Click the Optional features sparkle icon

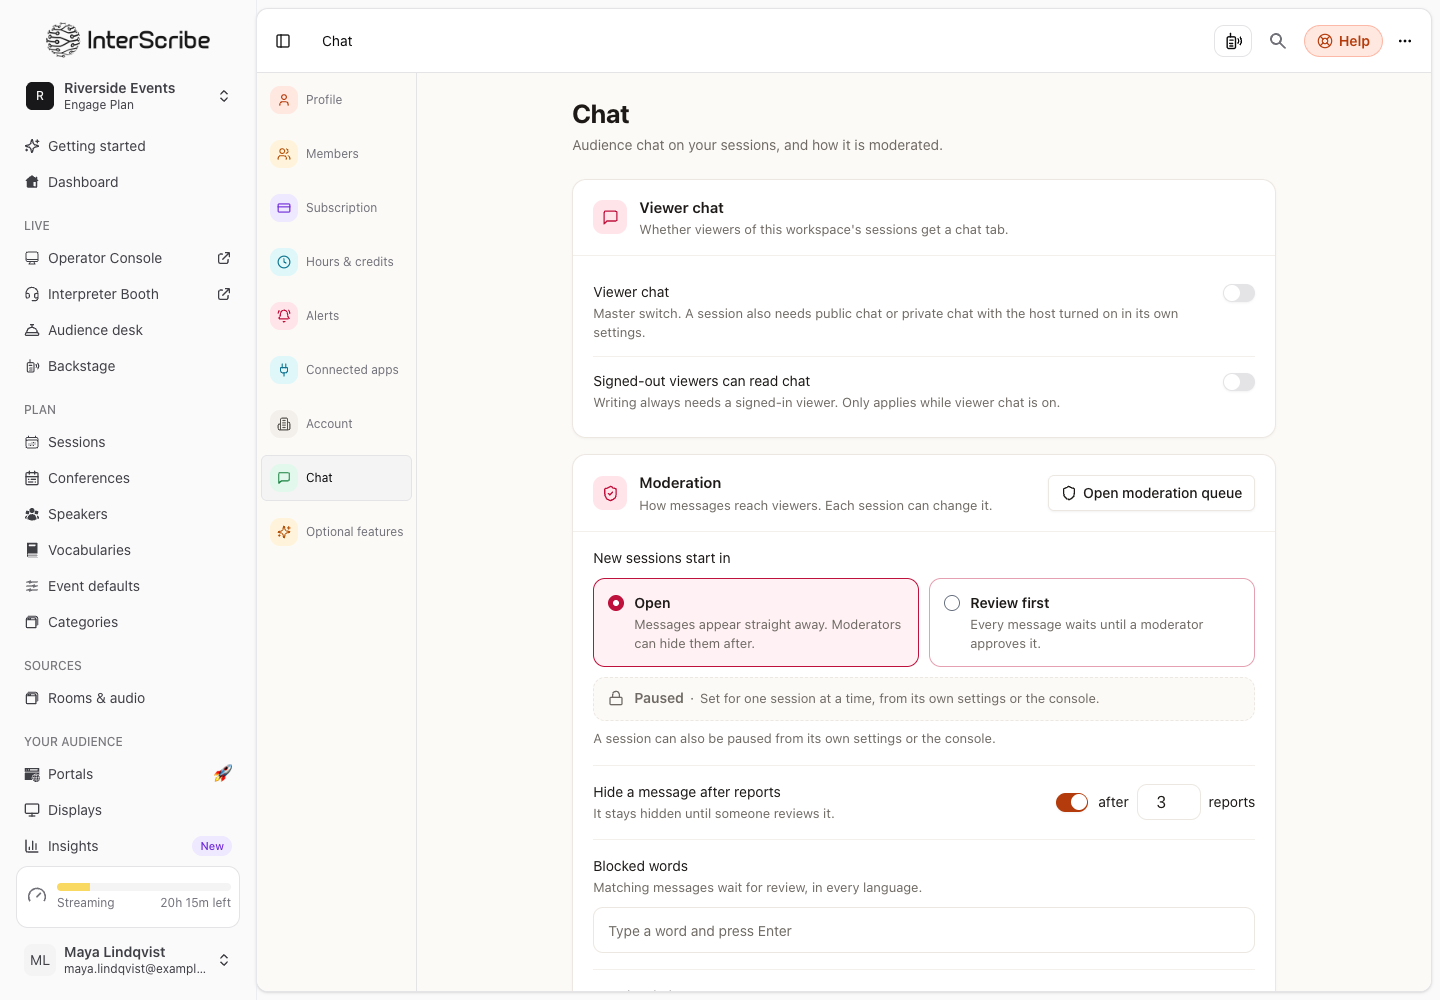point(284,532)
